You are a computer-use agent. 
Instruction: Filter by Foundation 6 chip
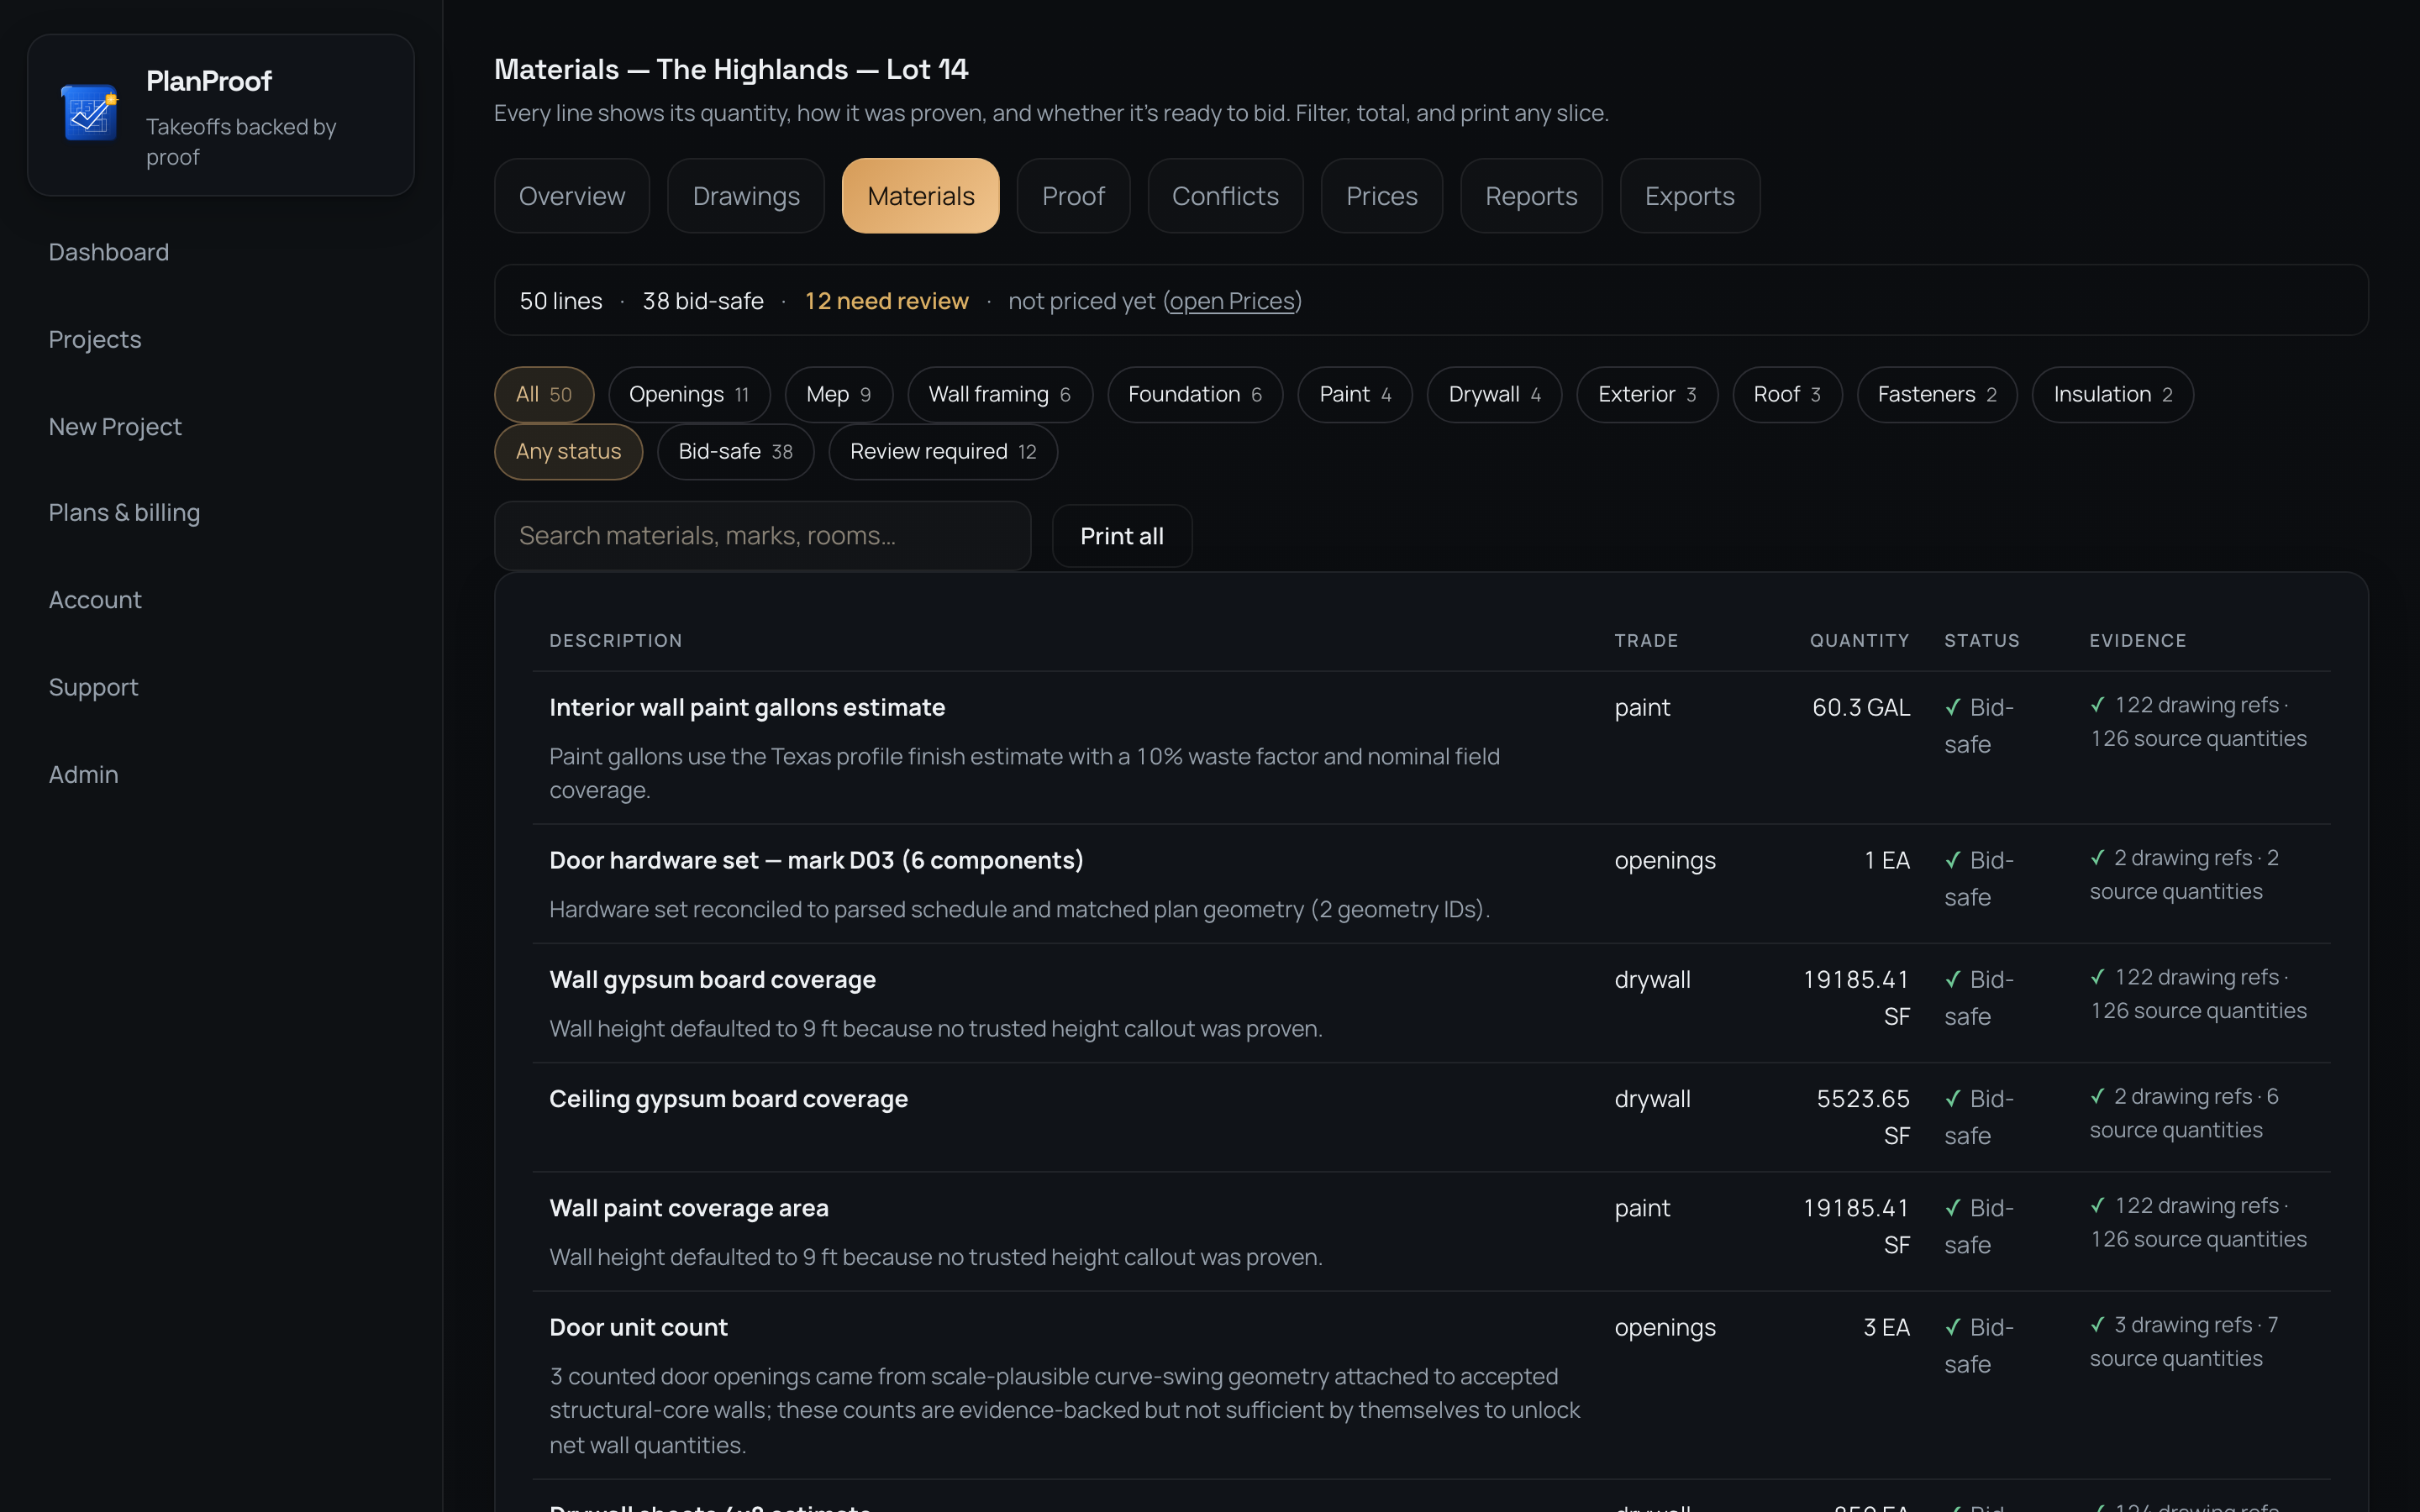[x=1195, y=395]
